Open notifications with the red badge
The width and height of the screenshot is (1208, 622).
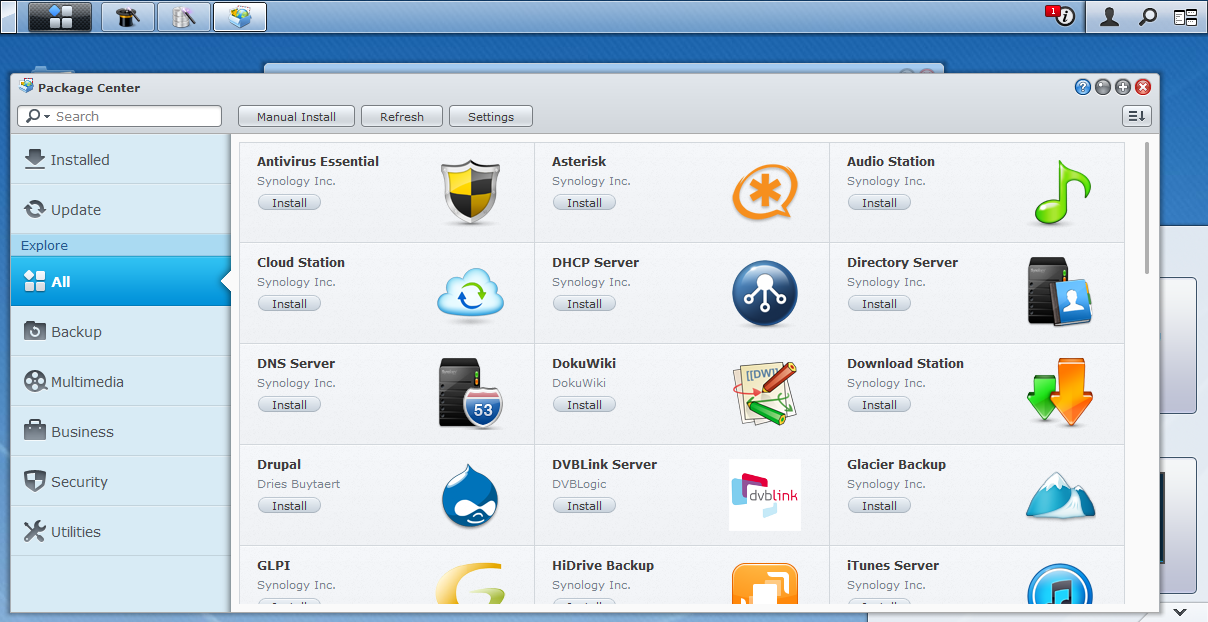(1061, 16)
